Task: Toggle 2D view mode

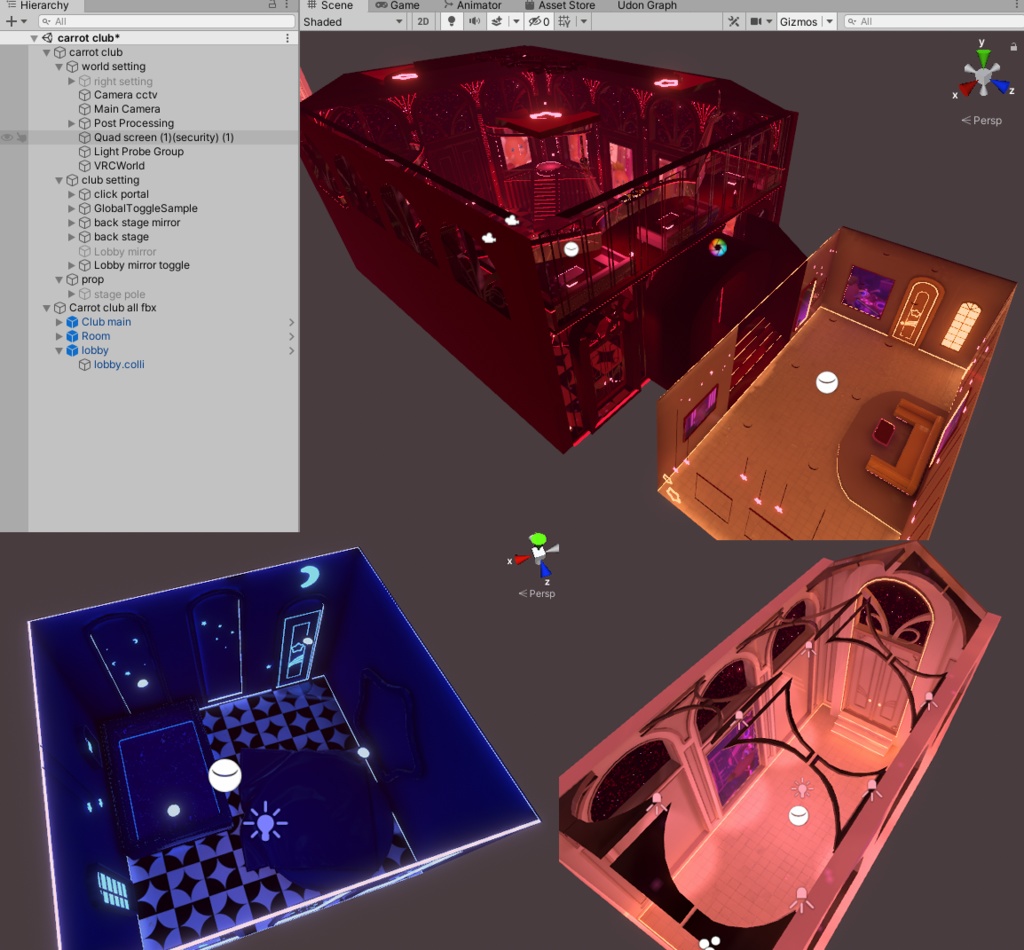Action: pyautogui.click(x=423, y=22)
